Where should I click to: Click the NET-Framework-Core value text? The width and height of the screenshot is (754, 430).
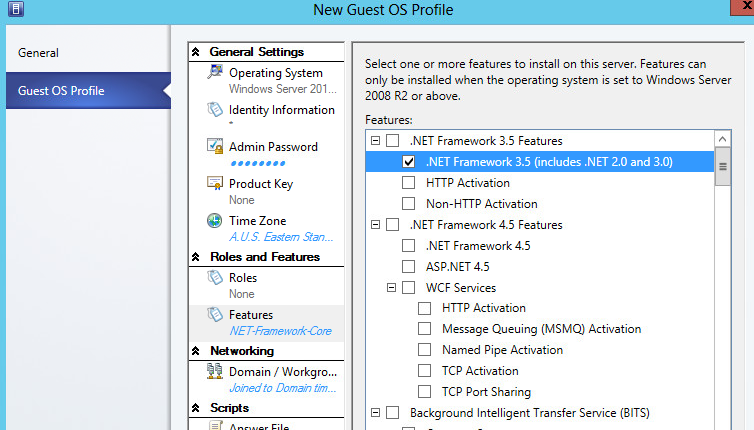point(280,331)
